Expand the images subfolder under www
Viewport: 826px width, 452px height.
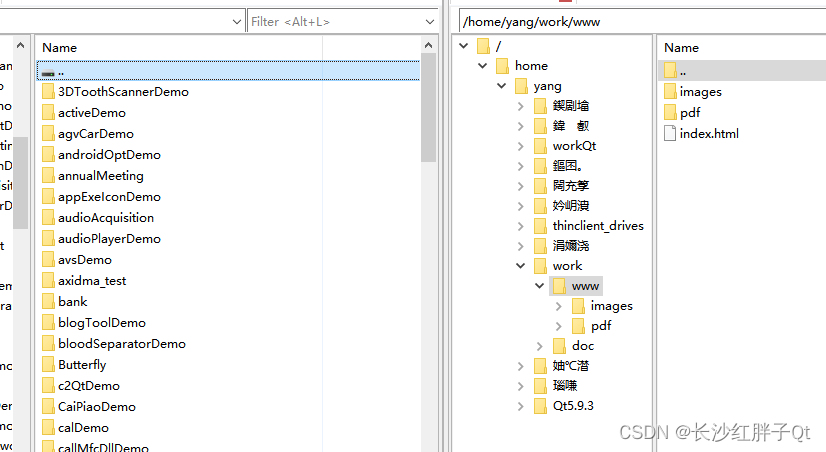[558, 306]
